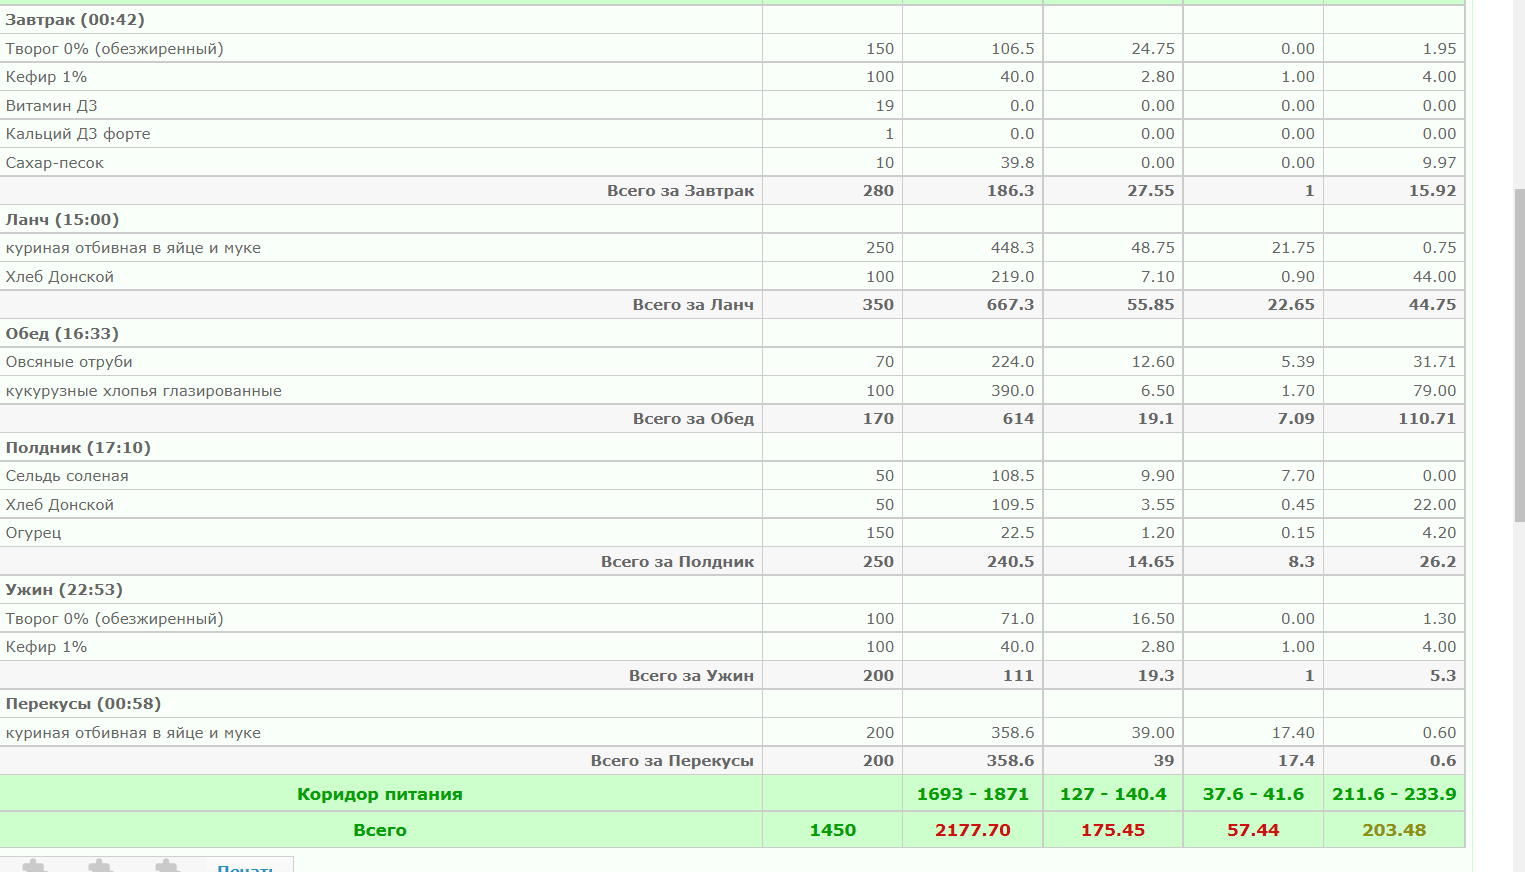The height and width of the screenshot is (872, 1525).
Task: Click the vertical scrollbar thumb on the right
Action: (1519, 355)
